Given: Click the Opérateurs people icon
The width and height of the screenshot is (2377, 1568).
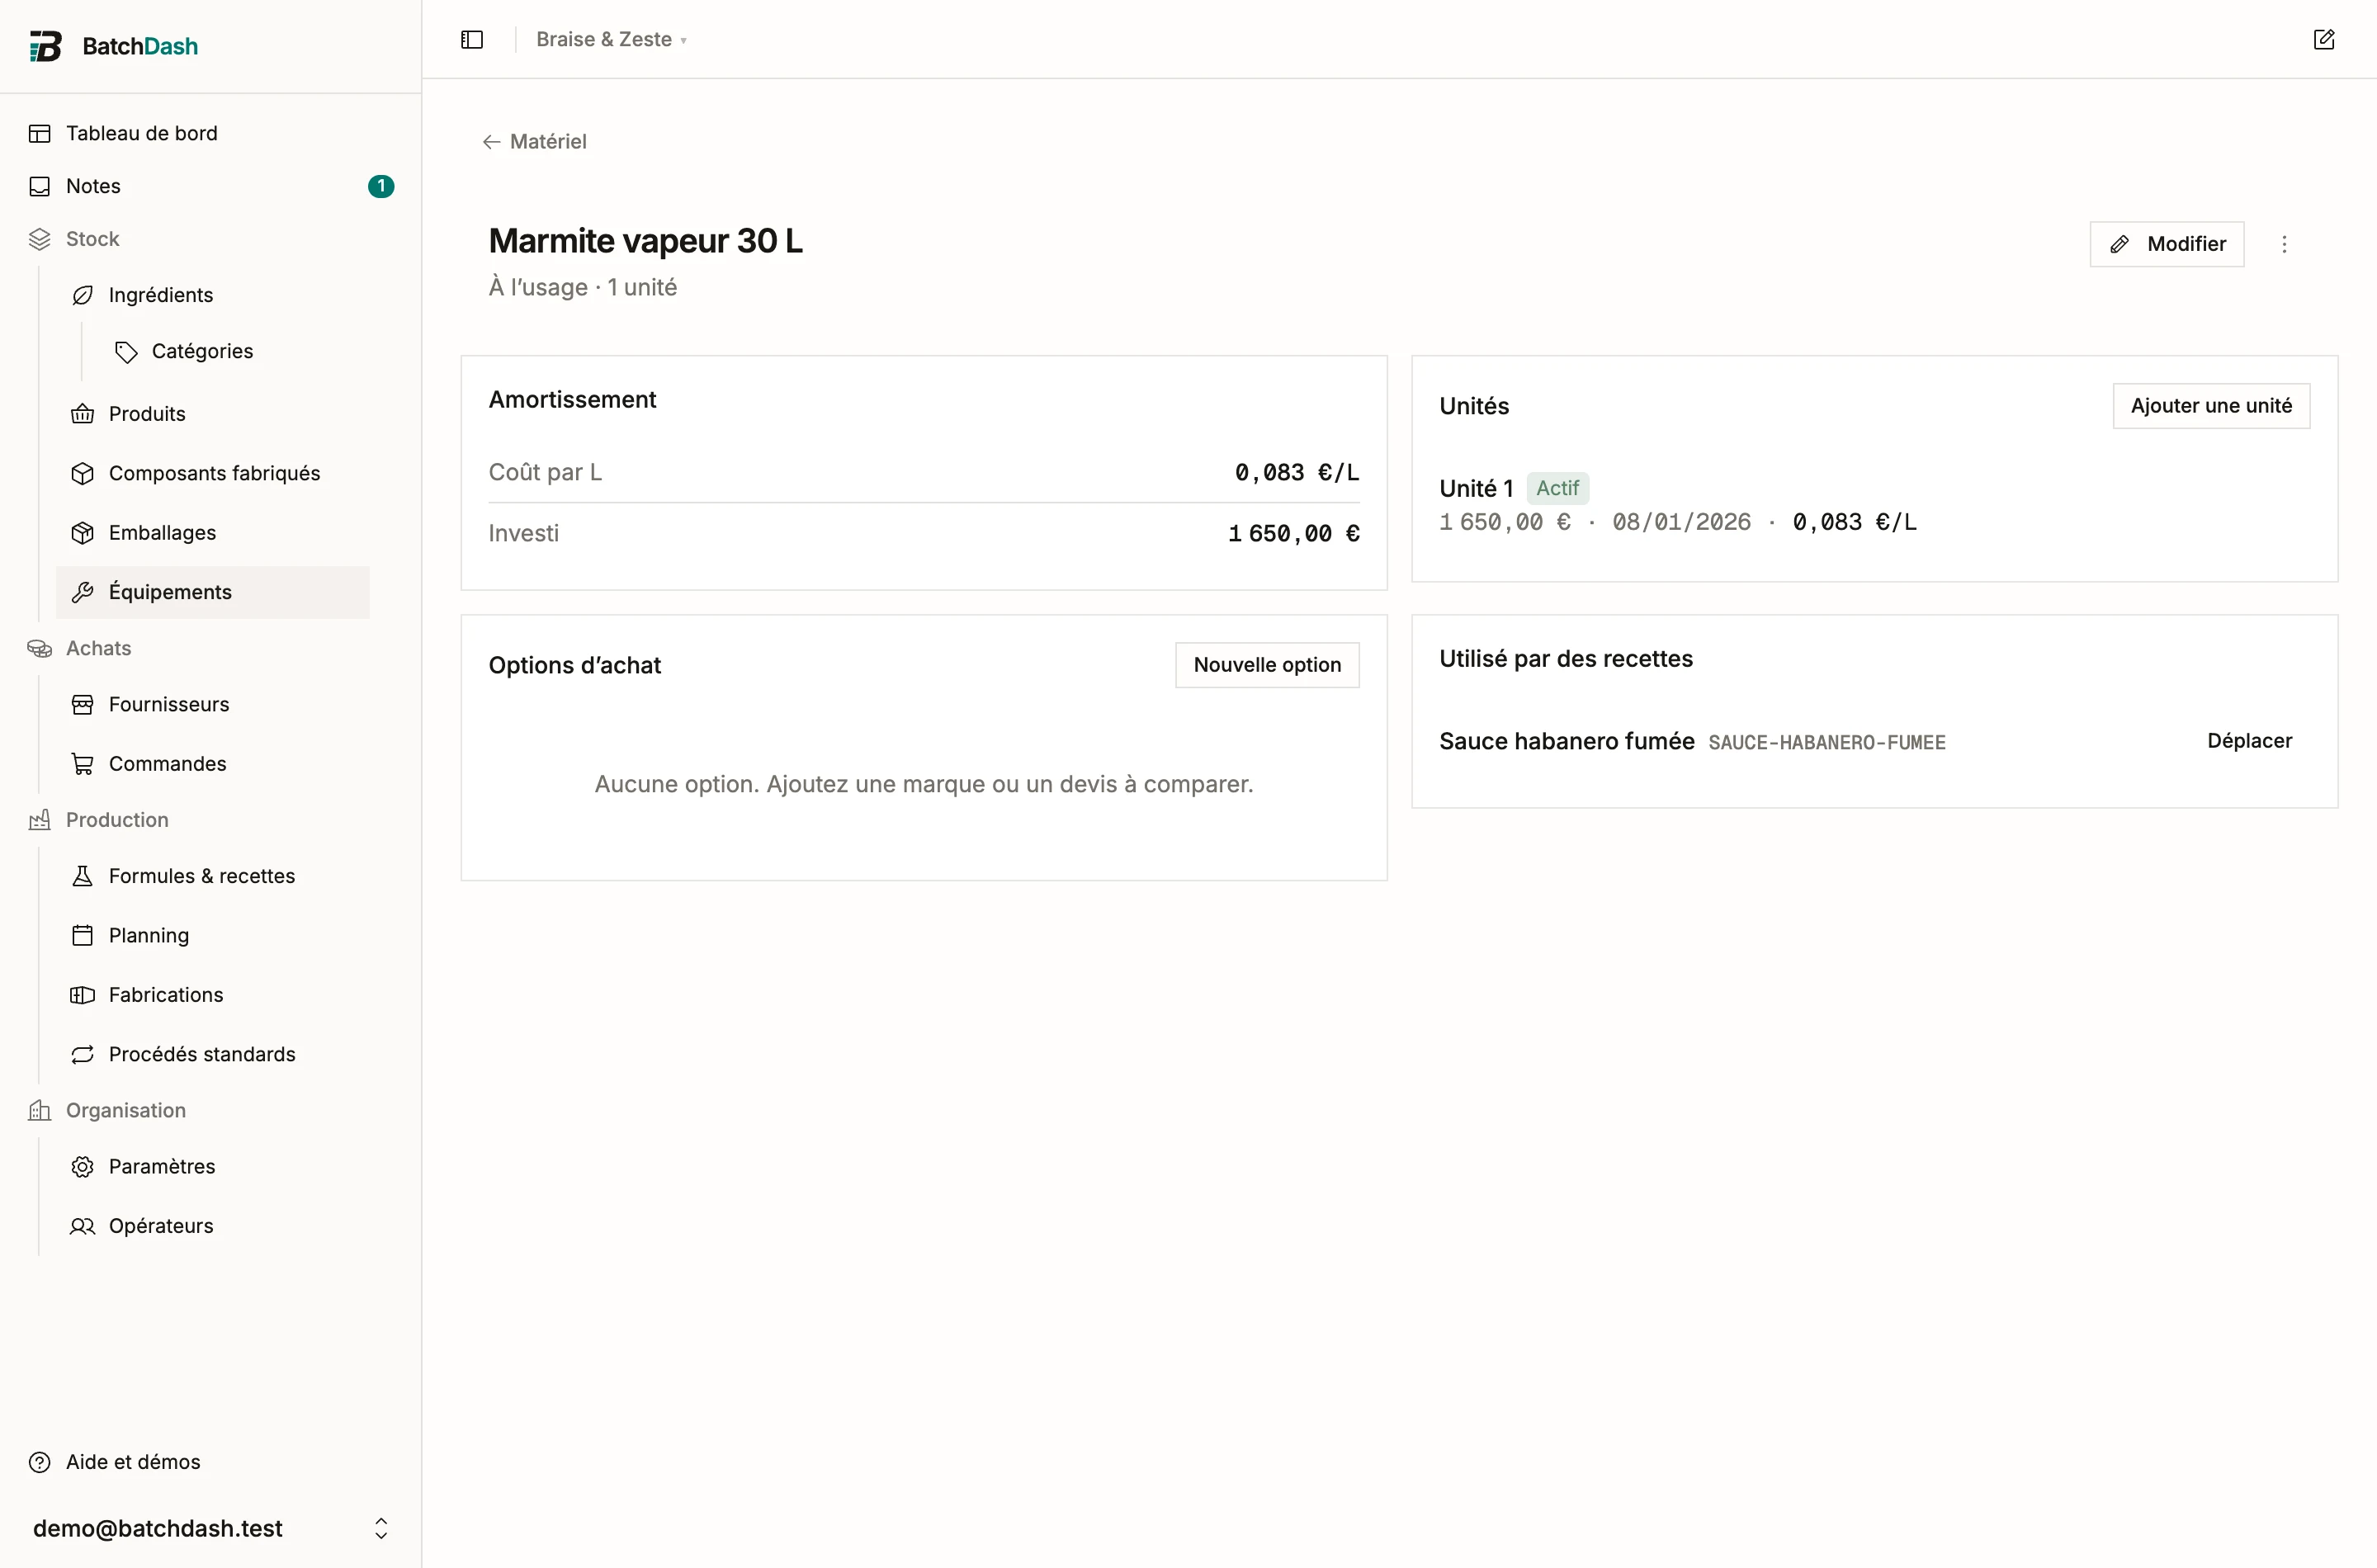Looking at the screenshot, I should (x=83, y=1226).
